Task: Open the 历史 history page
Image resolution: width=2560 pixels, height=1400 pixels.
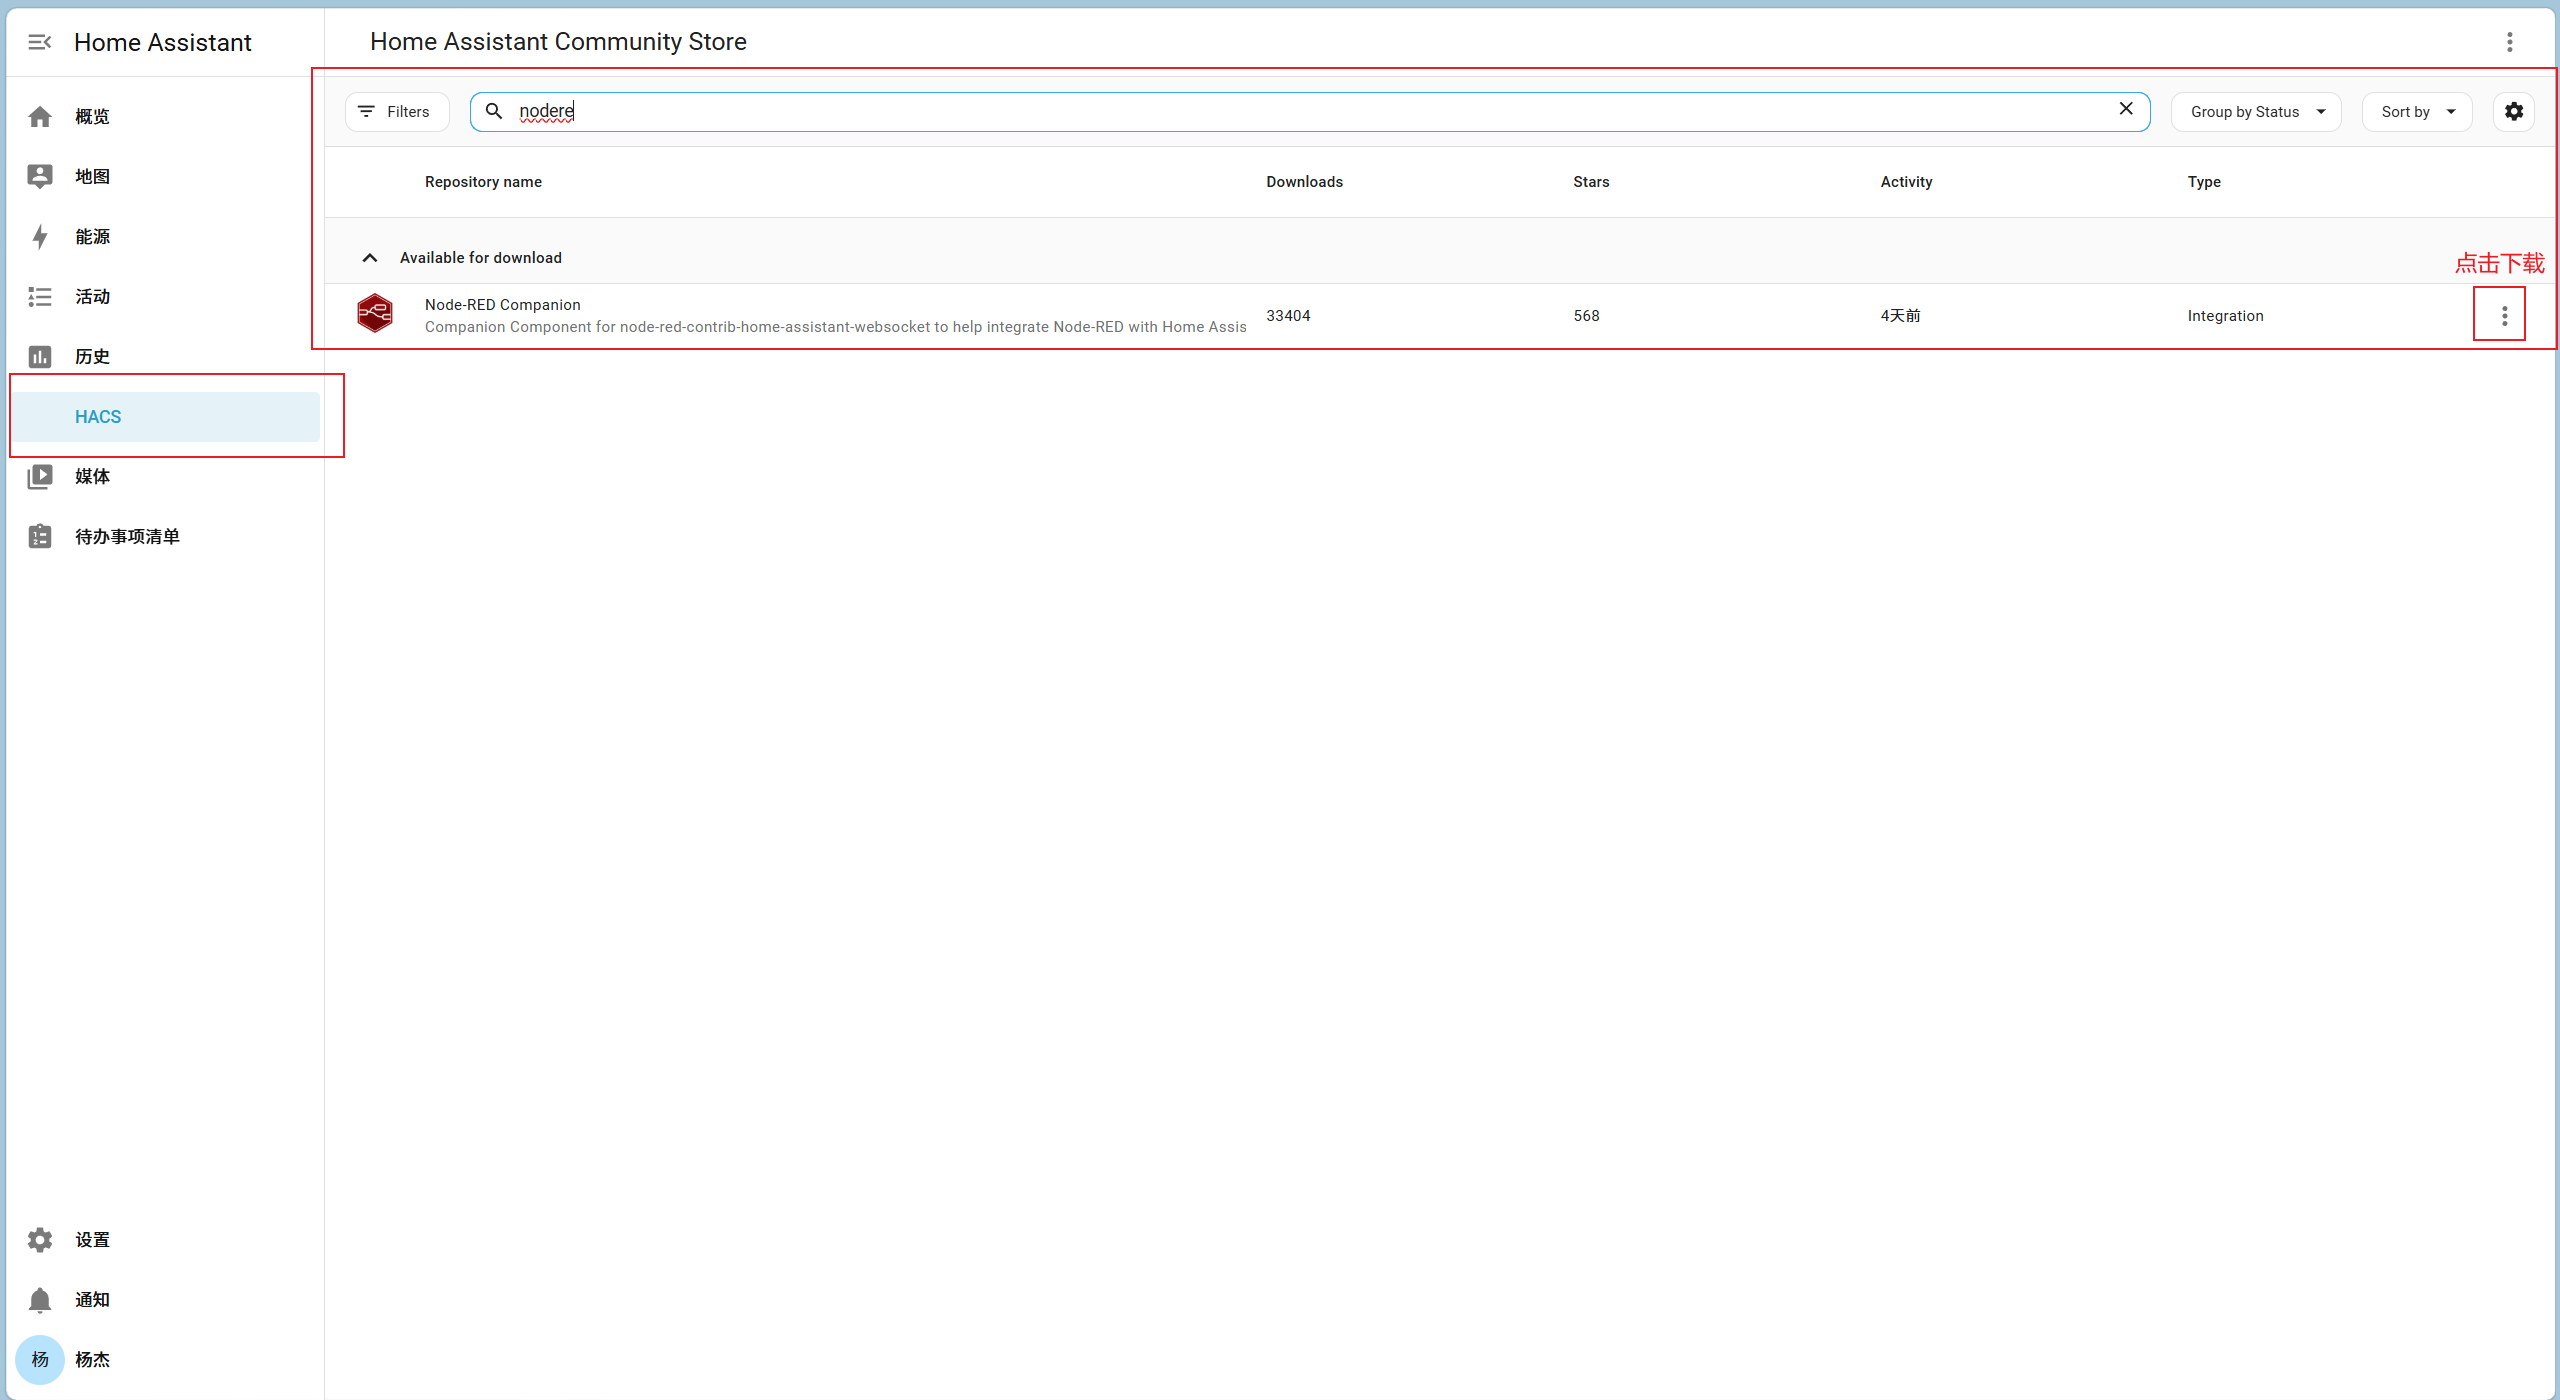Action: pyautogui.click(x=92, y=357)
